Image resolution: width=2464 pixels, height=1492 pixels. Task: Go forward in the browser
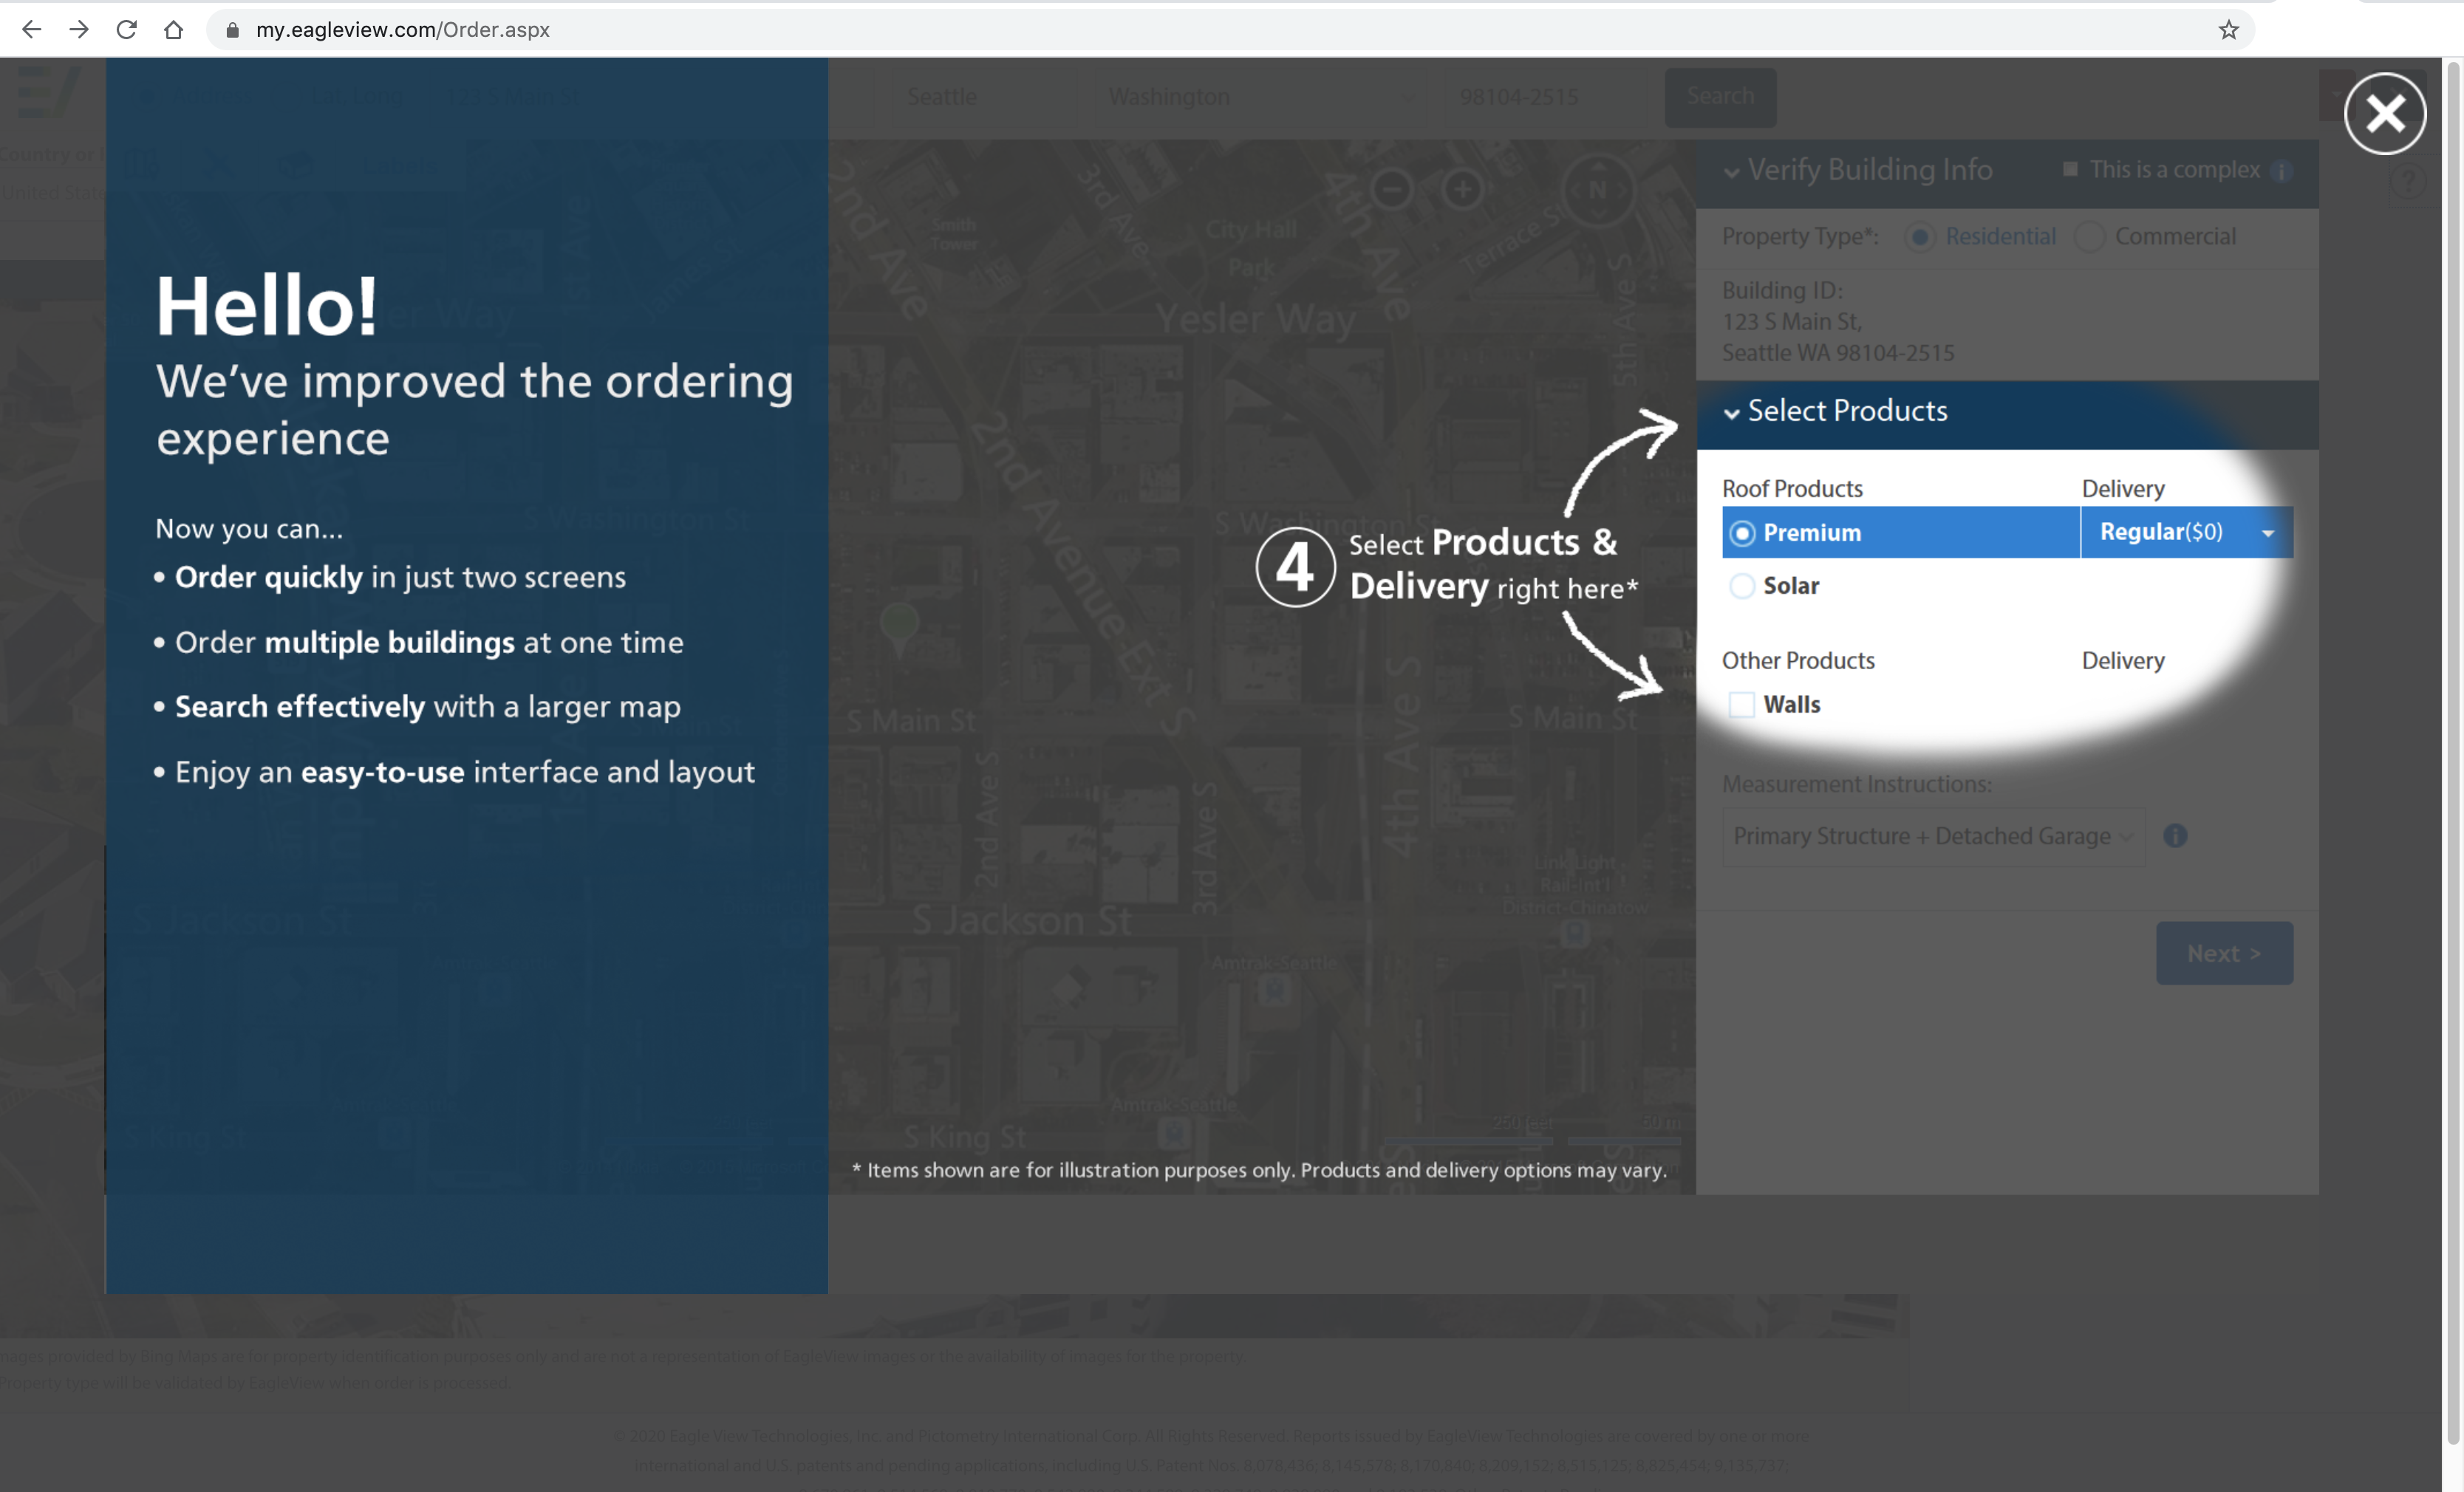[79, 30]
